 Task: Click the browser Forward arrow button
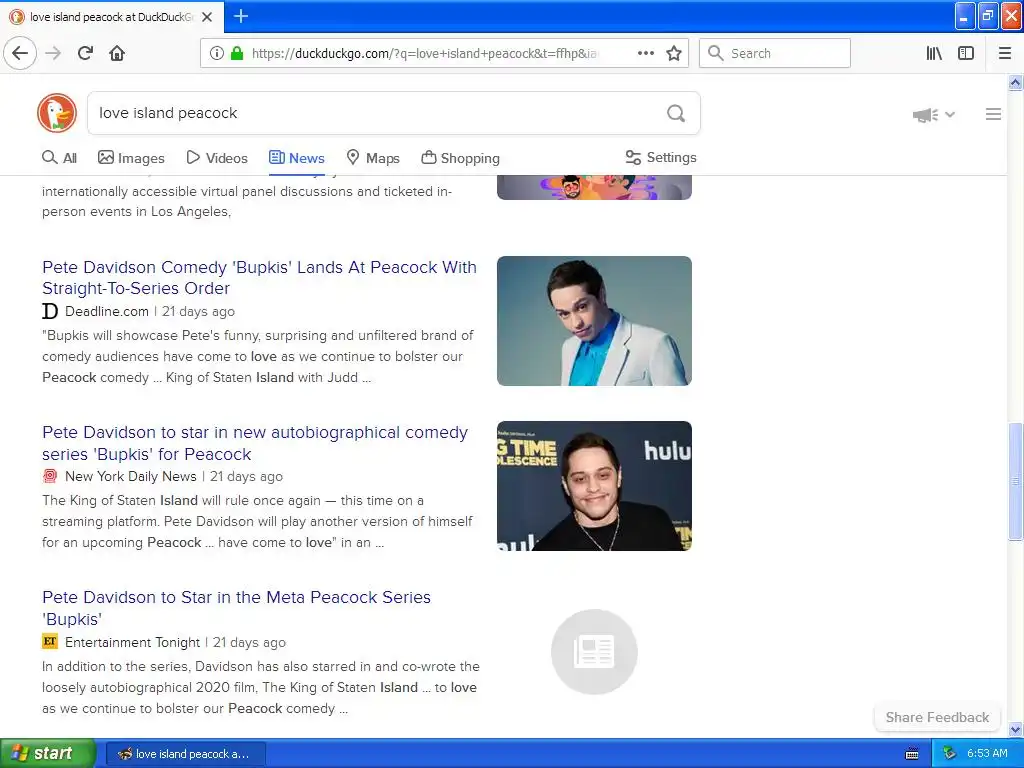tap(53, 53)
